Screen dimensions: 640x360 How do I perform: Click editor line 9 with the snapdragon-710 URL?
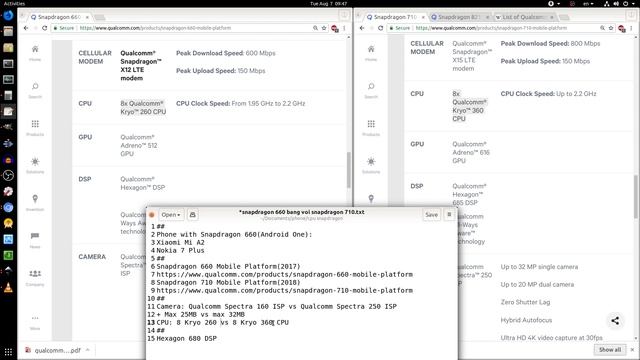click(x=284, y=290)
